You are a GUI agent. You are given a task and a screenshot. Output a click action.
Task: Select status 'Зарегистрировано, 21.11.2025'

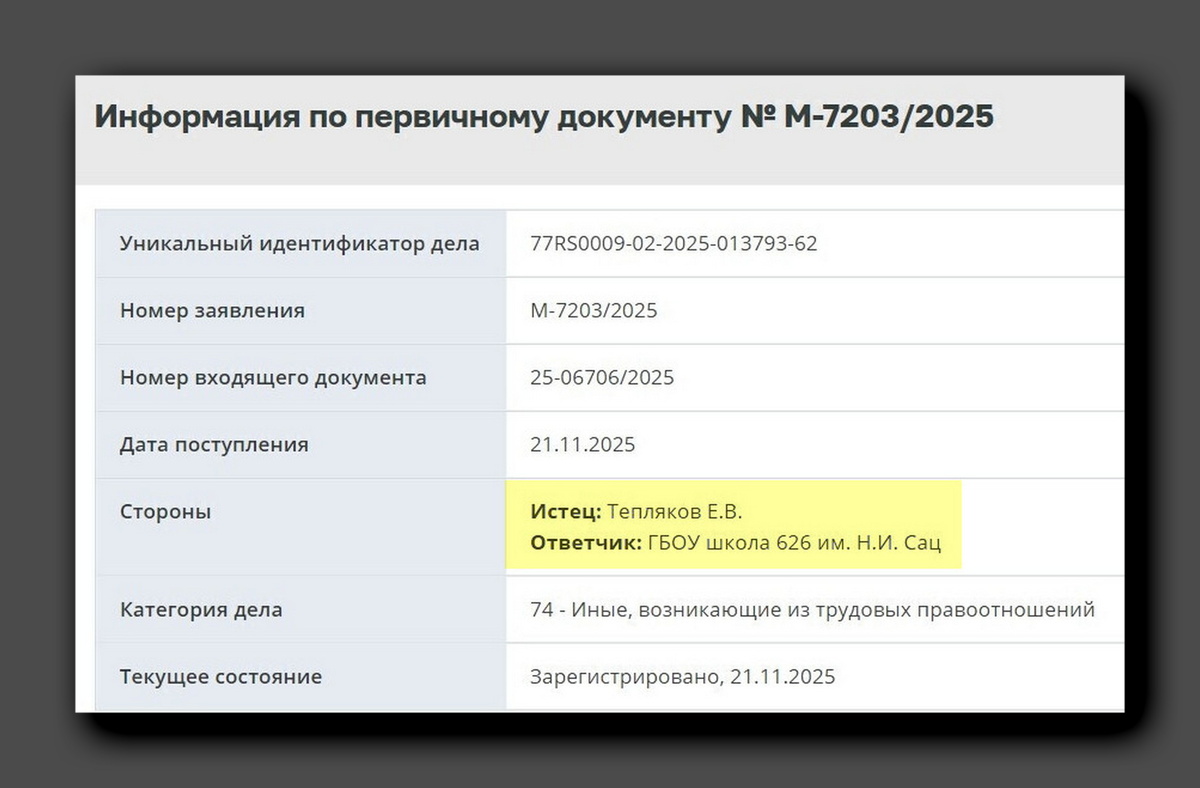click(x=682, y=676)
